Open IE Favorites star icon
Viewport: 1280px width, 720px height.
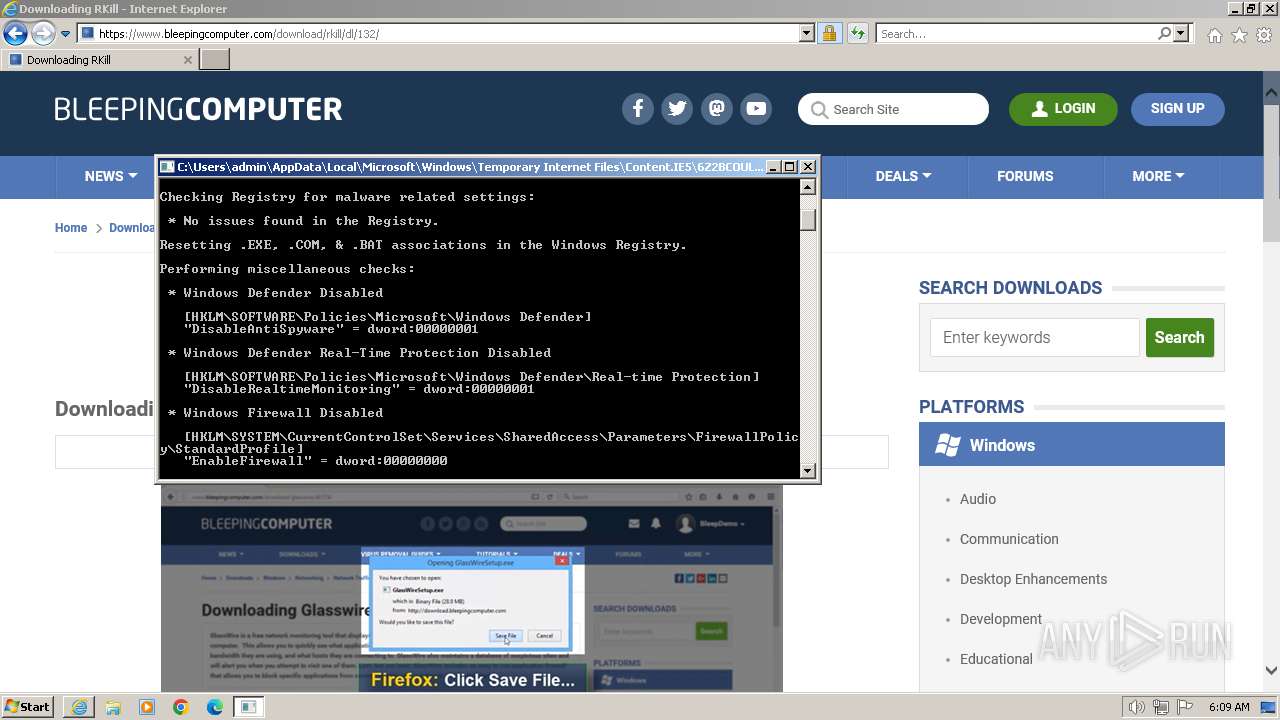[1239, 35]
